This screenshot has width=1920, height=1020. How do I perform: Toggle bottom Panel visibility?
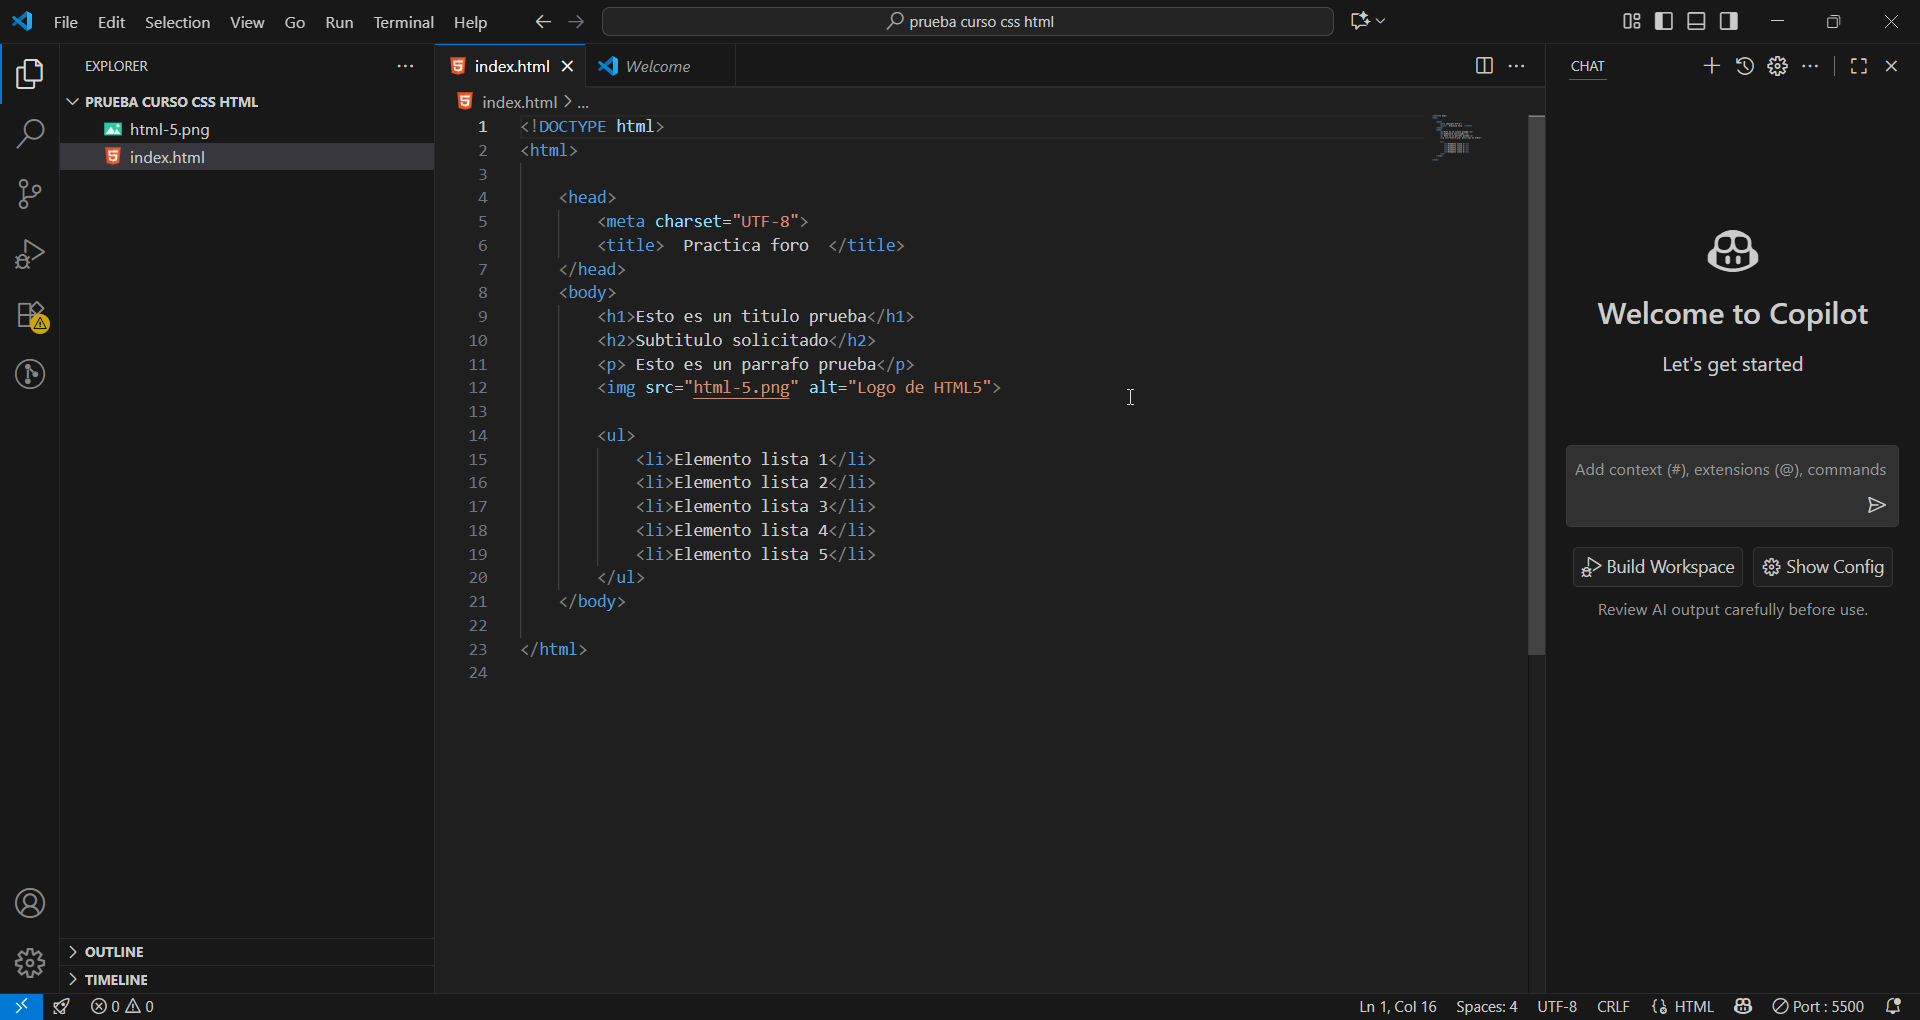pyautogui.click(x=1696, y=21)
